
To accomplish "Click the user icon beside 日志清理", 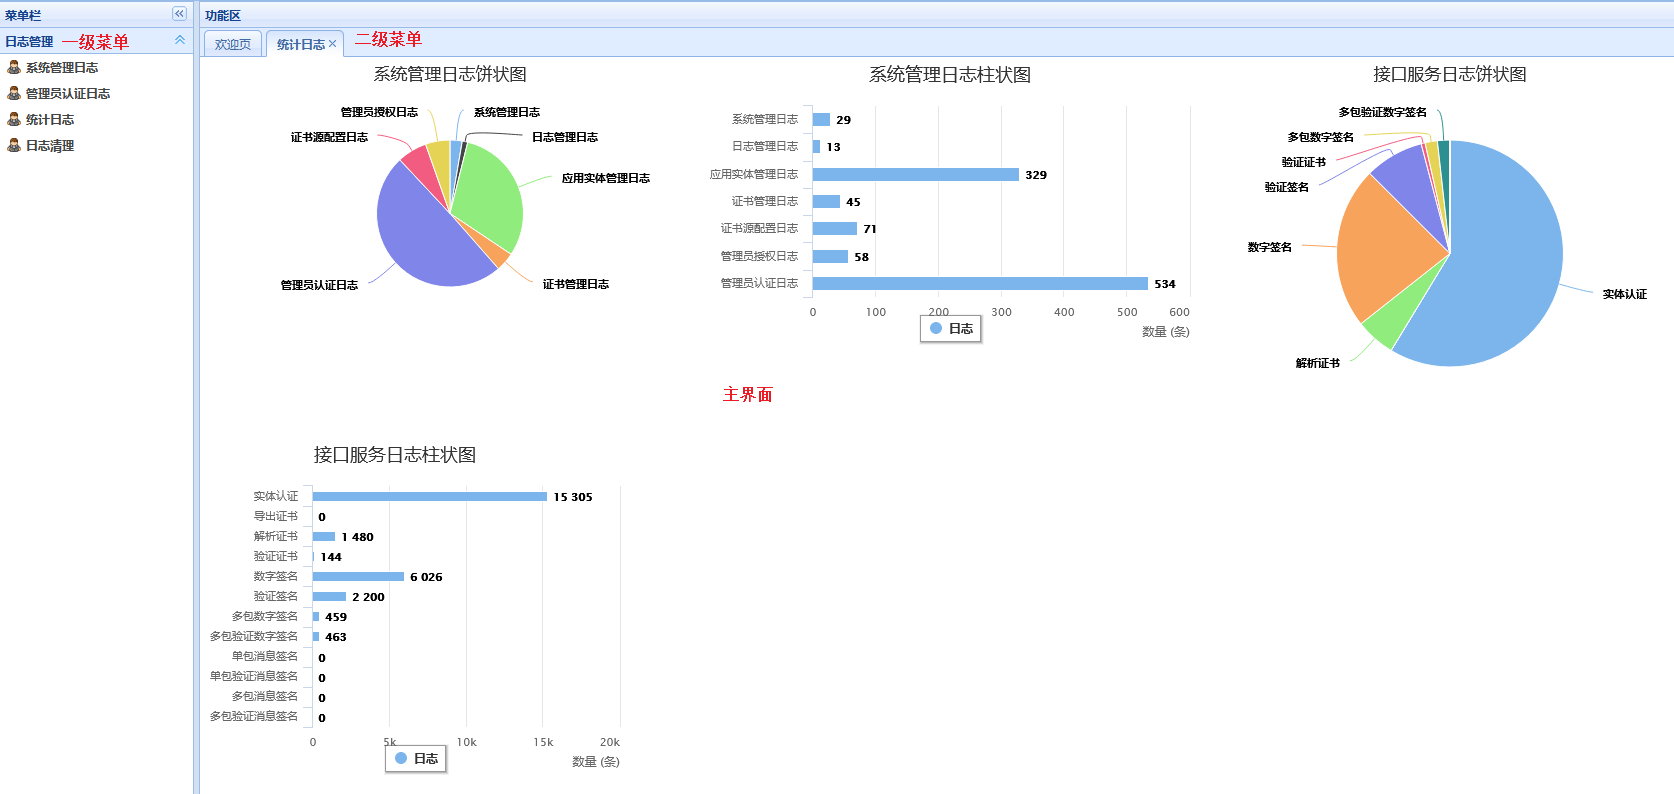I will (14, 145).
